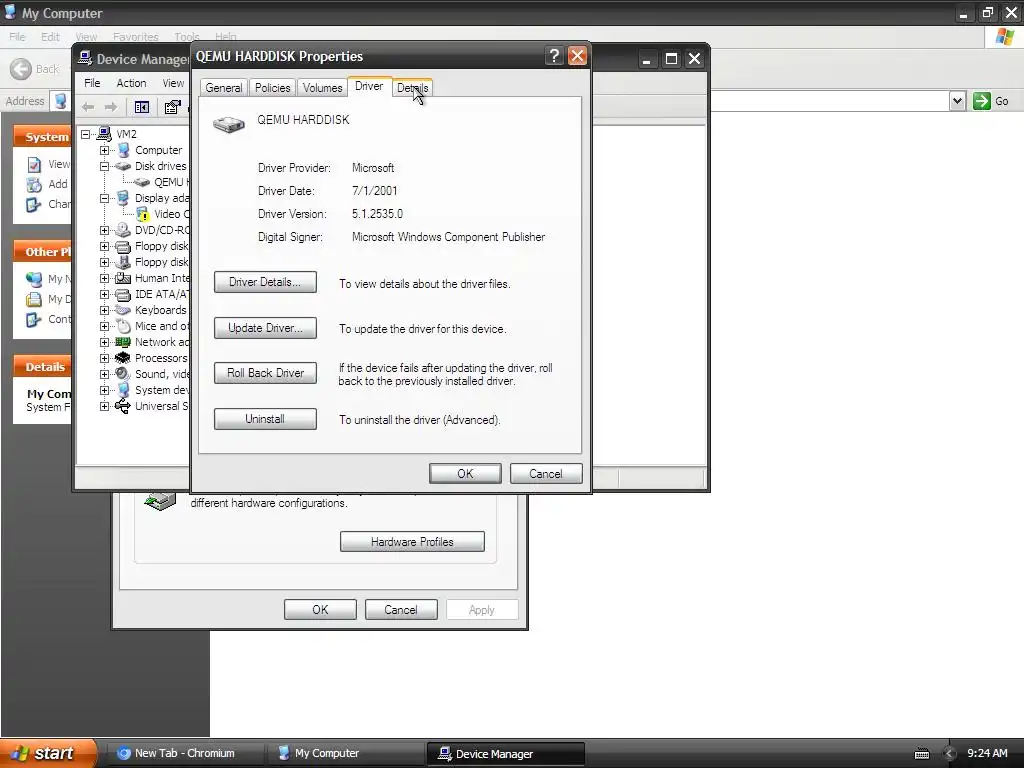Expand the Computer node

[104, 150]
